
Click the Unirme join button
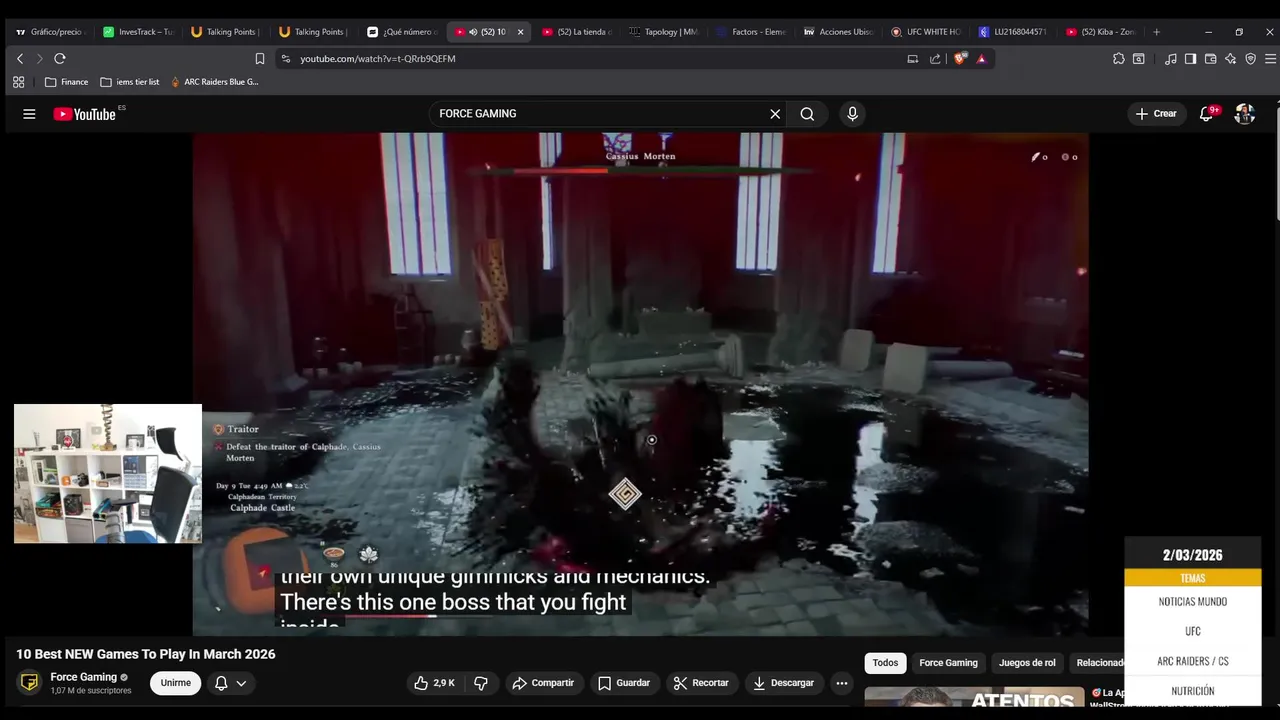click(x=176, y=683)
